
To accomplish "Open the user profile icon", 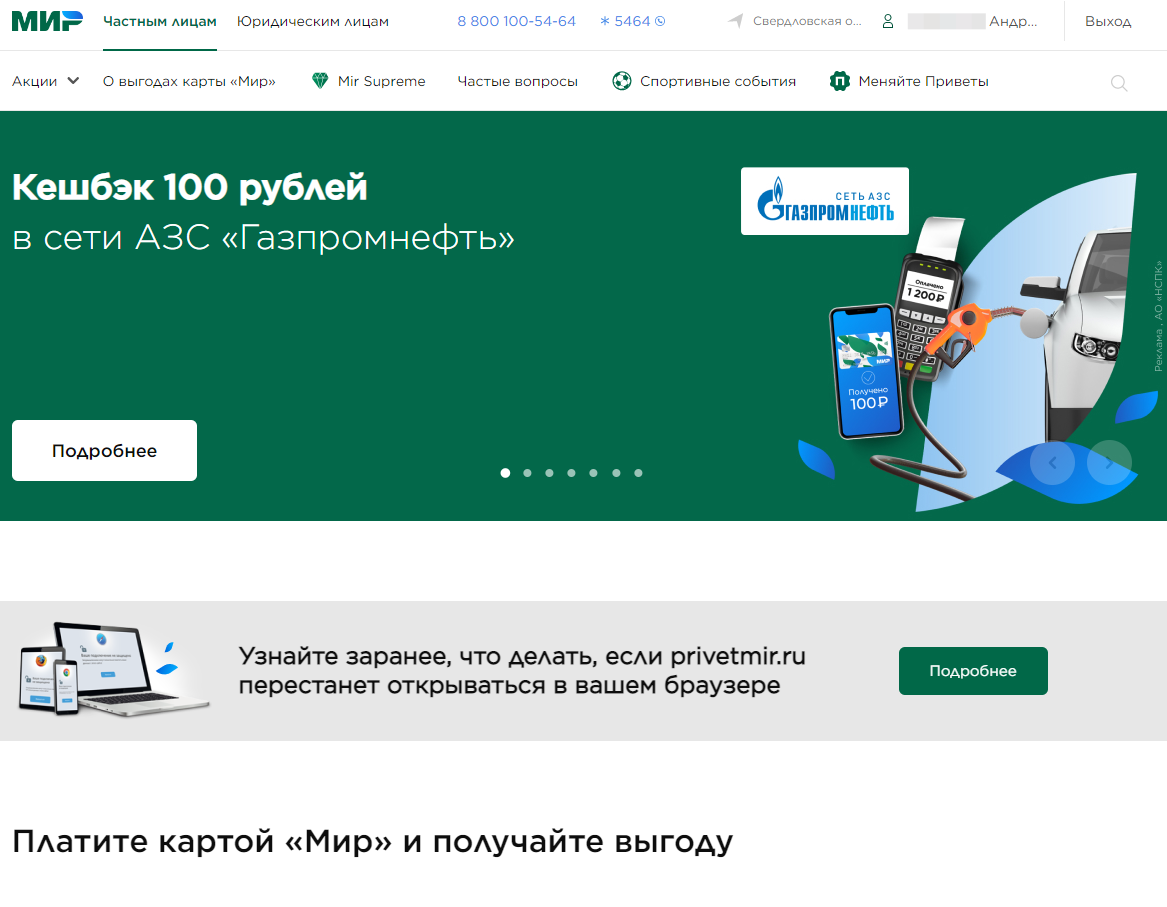I will [x=888, y=20].
